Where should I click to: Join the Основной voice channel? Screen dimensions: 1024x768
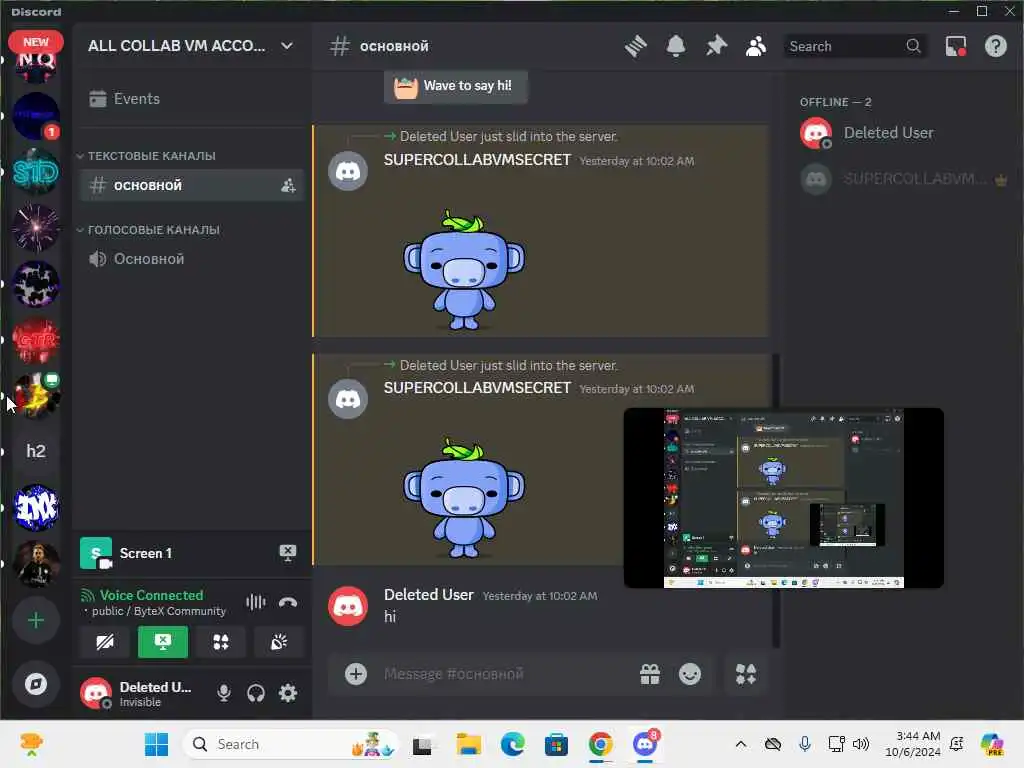click(192, 259)
